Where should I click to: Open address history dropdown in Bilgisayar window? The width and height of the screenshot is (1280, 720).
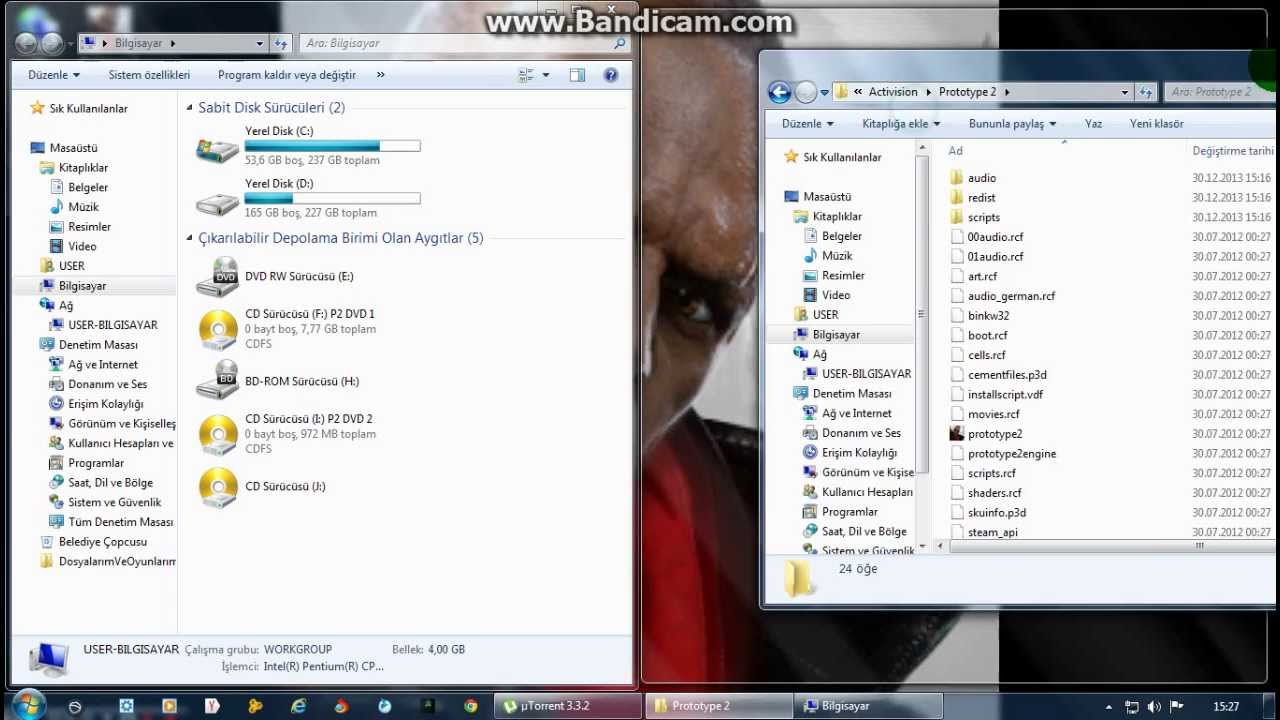260,43
